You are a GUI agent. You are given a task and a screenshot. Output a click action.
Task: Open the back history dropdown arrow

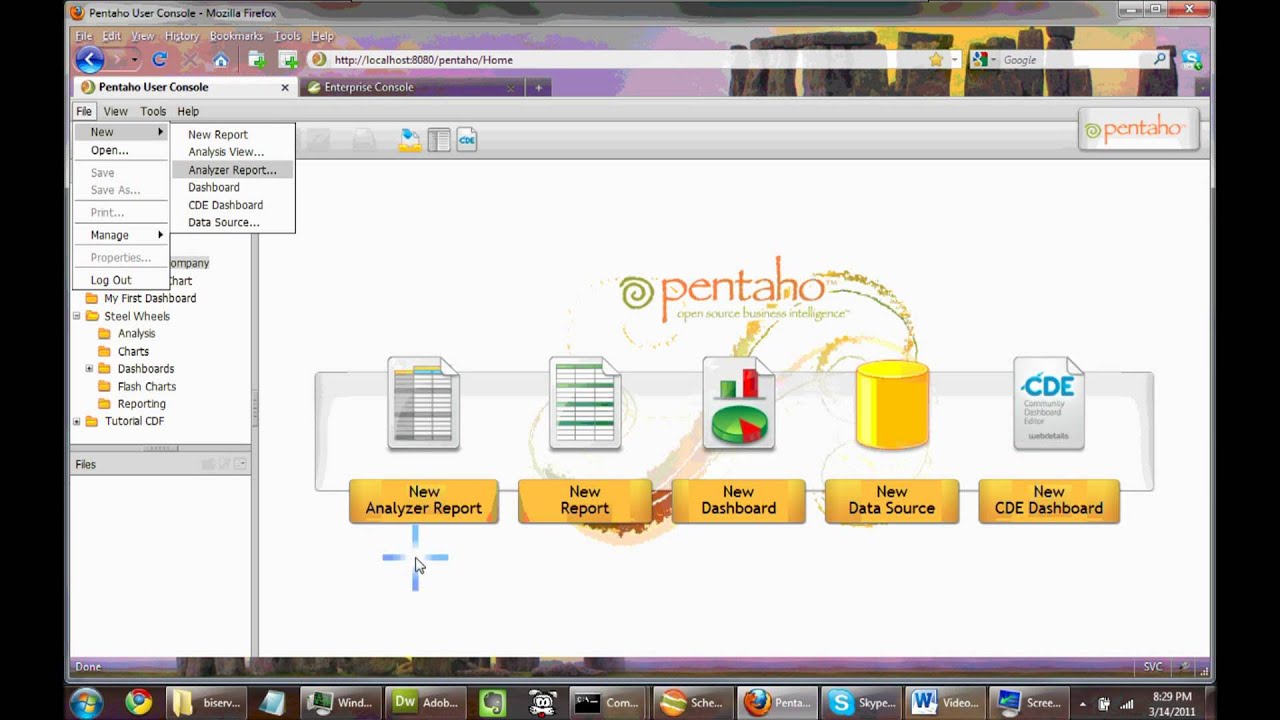(134, 60)
